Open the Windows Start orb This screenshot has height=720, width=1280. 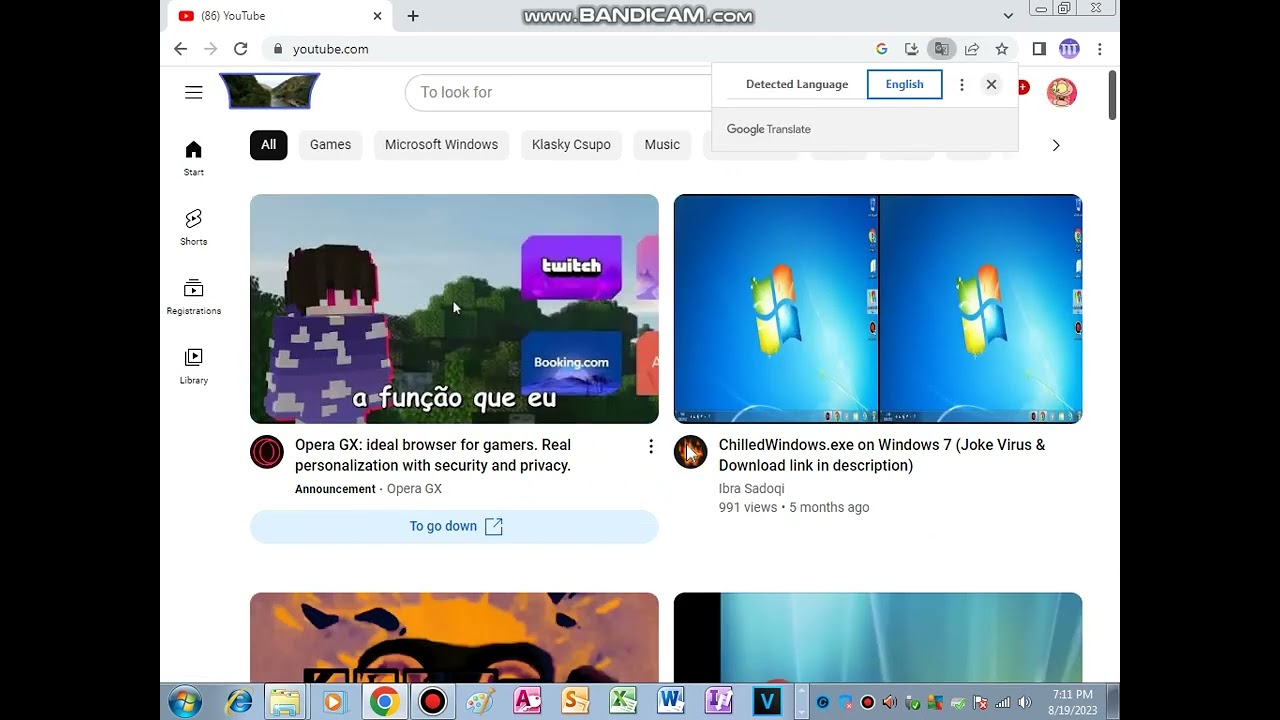coord(185,702)
